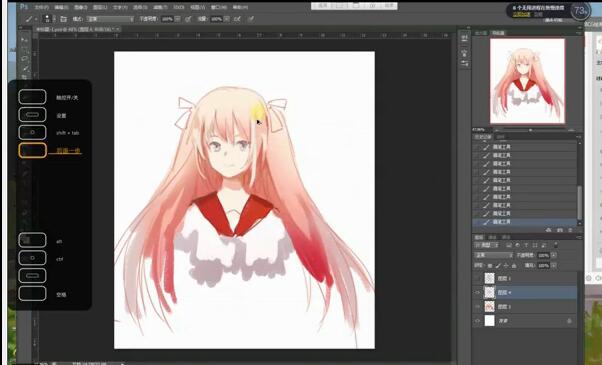Select the Move tool in the toolbox
This screenshot has width=602, height=365.
[25, 40]
